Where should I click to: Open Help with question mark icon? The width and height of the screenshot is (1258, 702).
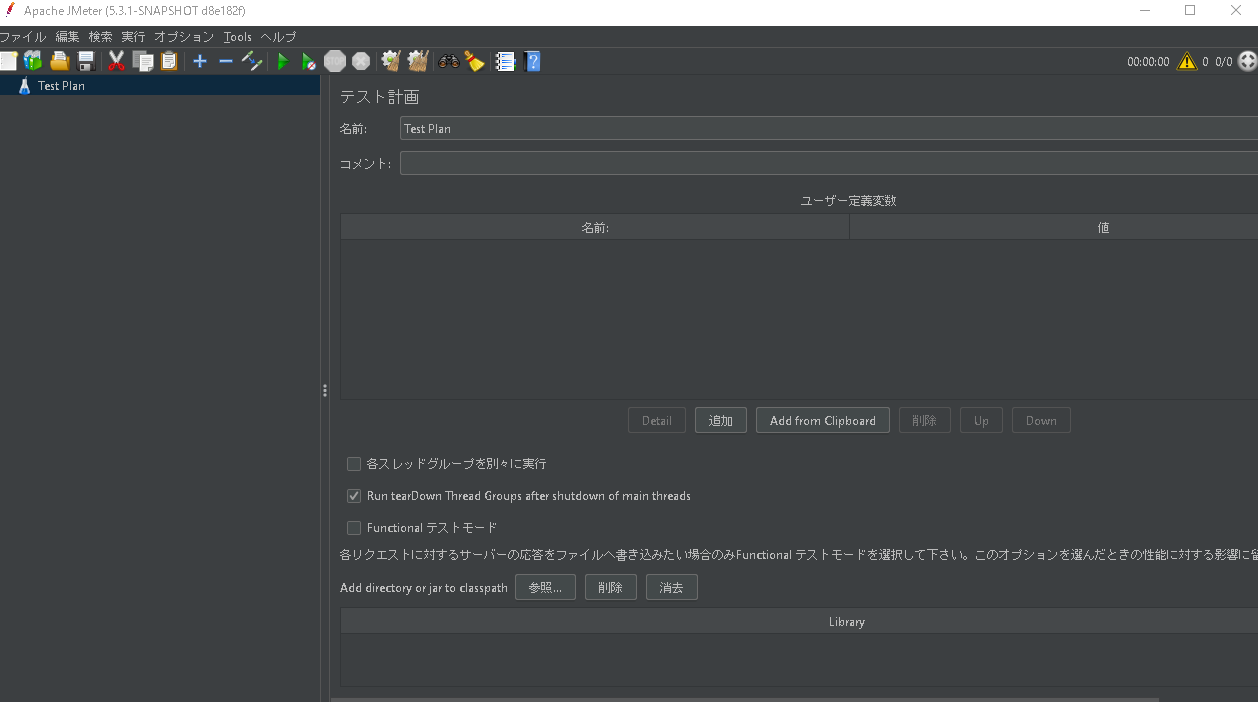532,61
